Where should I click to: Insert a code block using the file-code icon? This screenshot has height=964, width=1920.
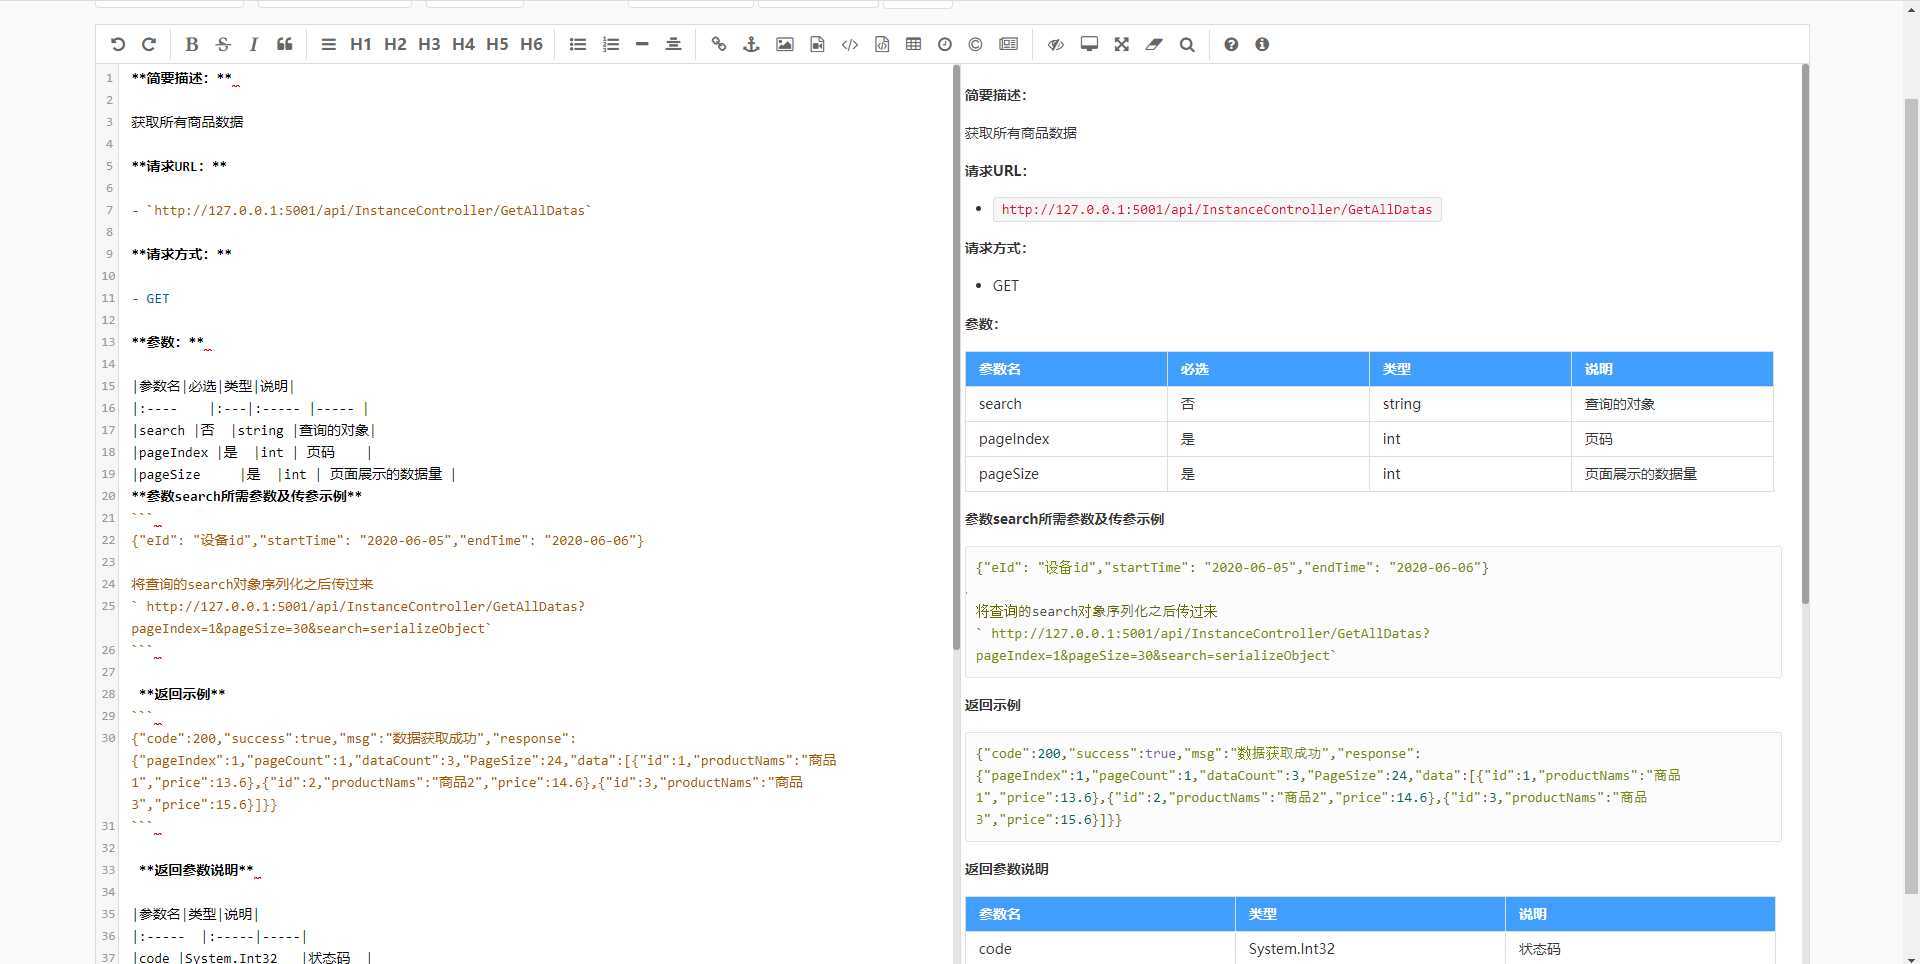point(882,44)
